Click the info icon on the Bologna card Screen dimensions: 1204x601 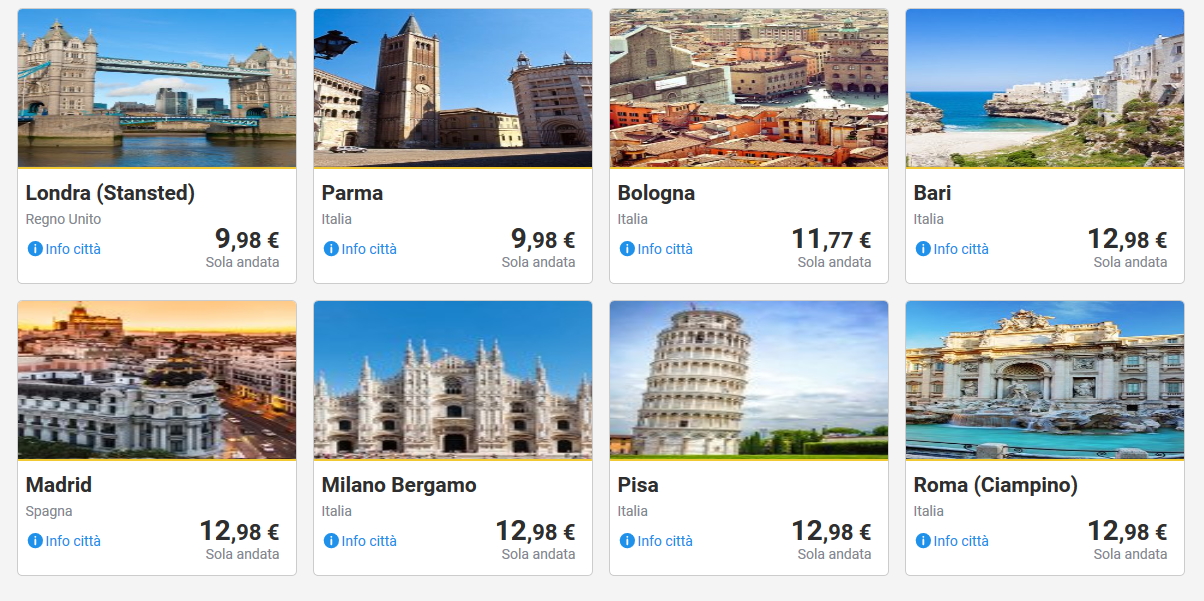(x=627, y=249)
